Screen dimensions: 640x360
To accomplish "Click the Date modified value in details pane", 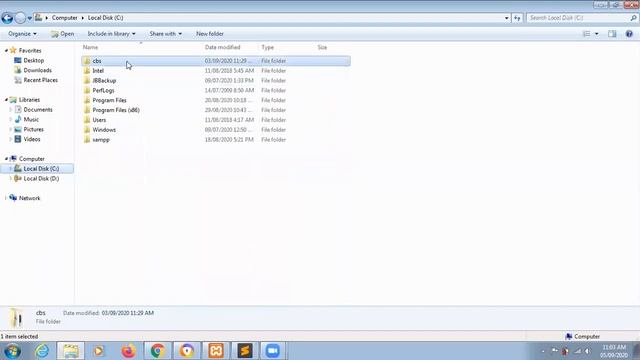I will 128,313.
